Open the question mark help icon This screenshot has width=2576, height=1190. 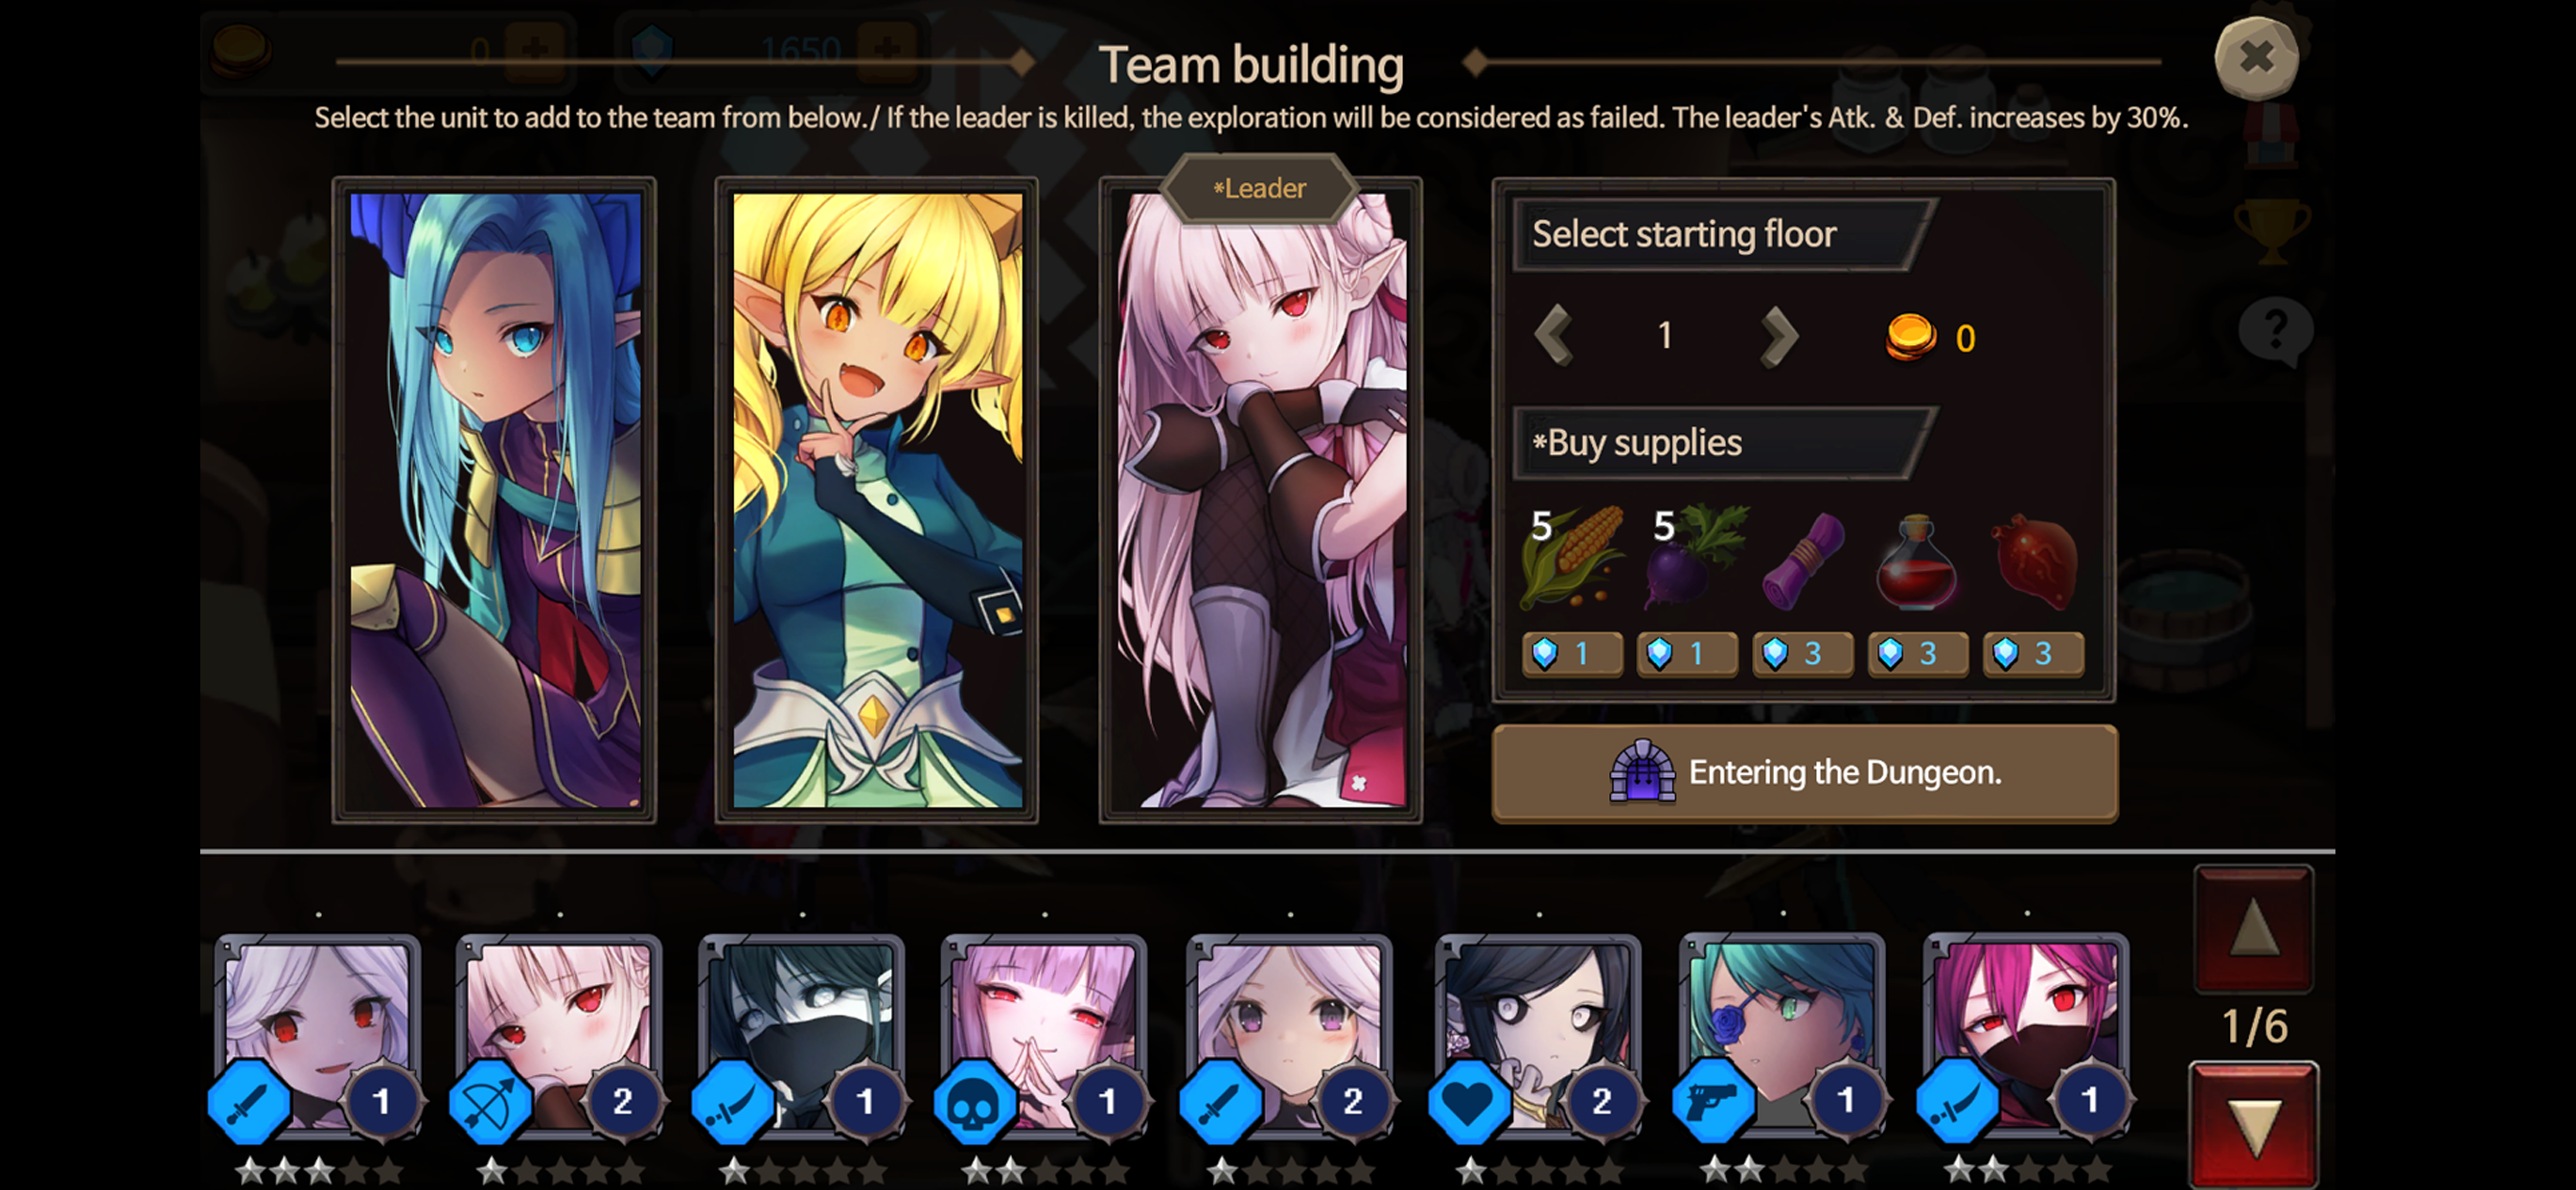tap(2275, 331)
